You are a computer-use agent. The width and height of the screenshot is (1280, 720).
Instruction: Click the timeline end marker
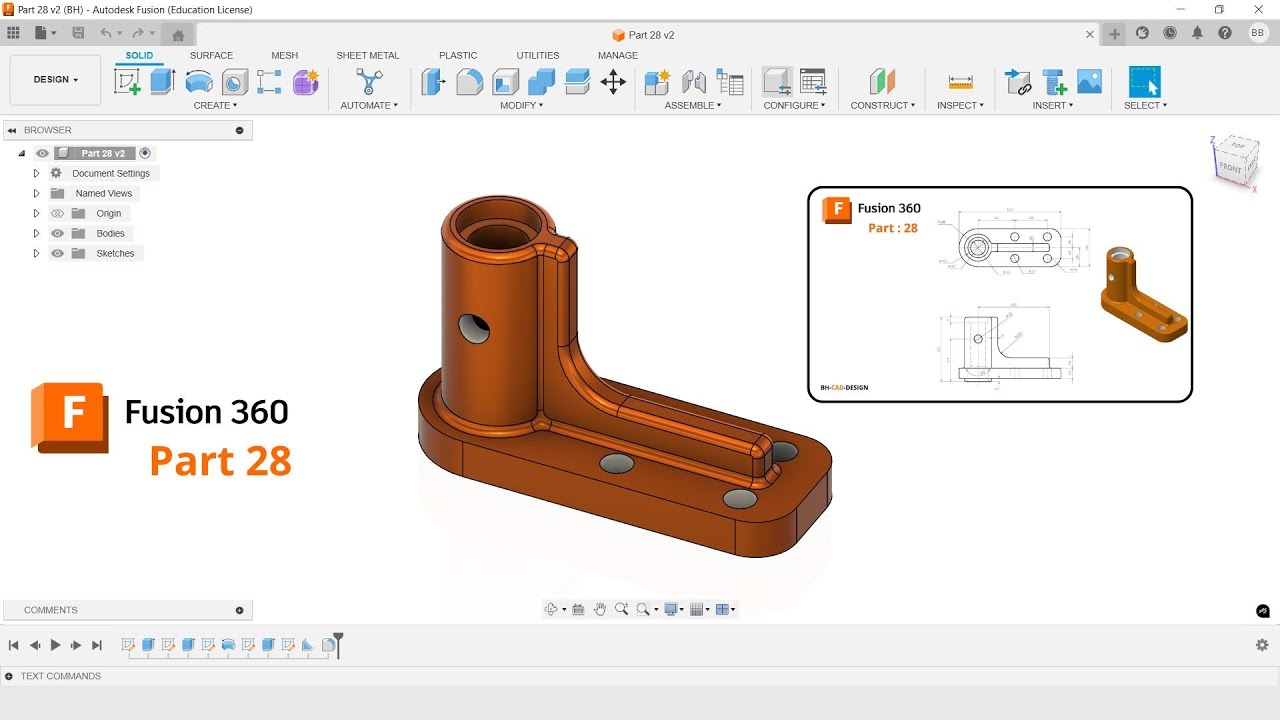click(338, 644)
